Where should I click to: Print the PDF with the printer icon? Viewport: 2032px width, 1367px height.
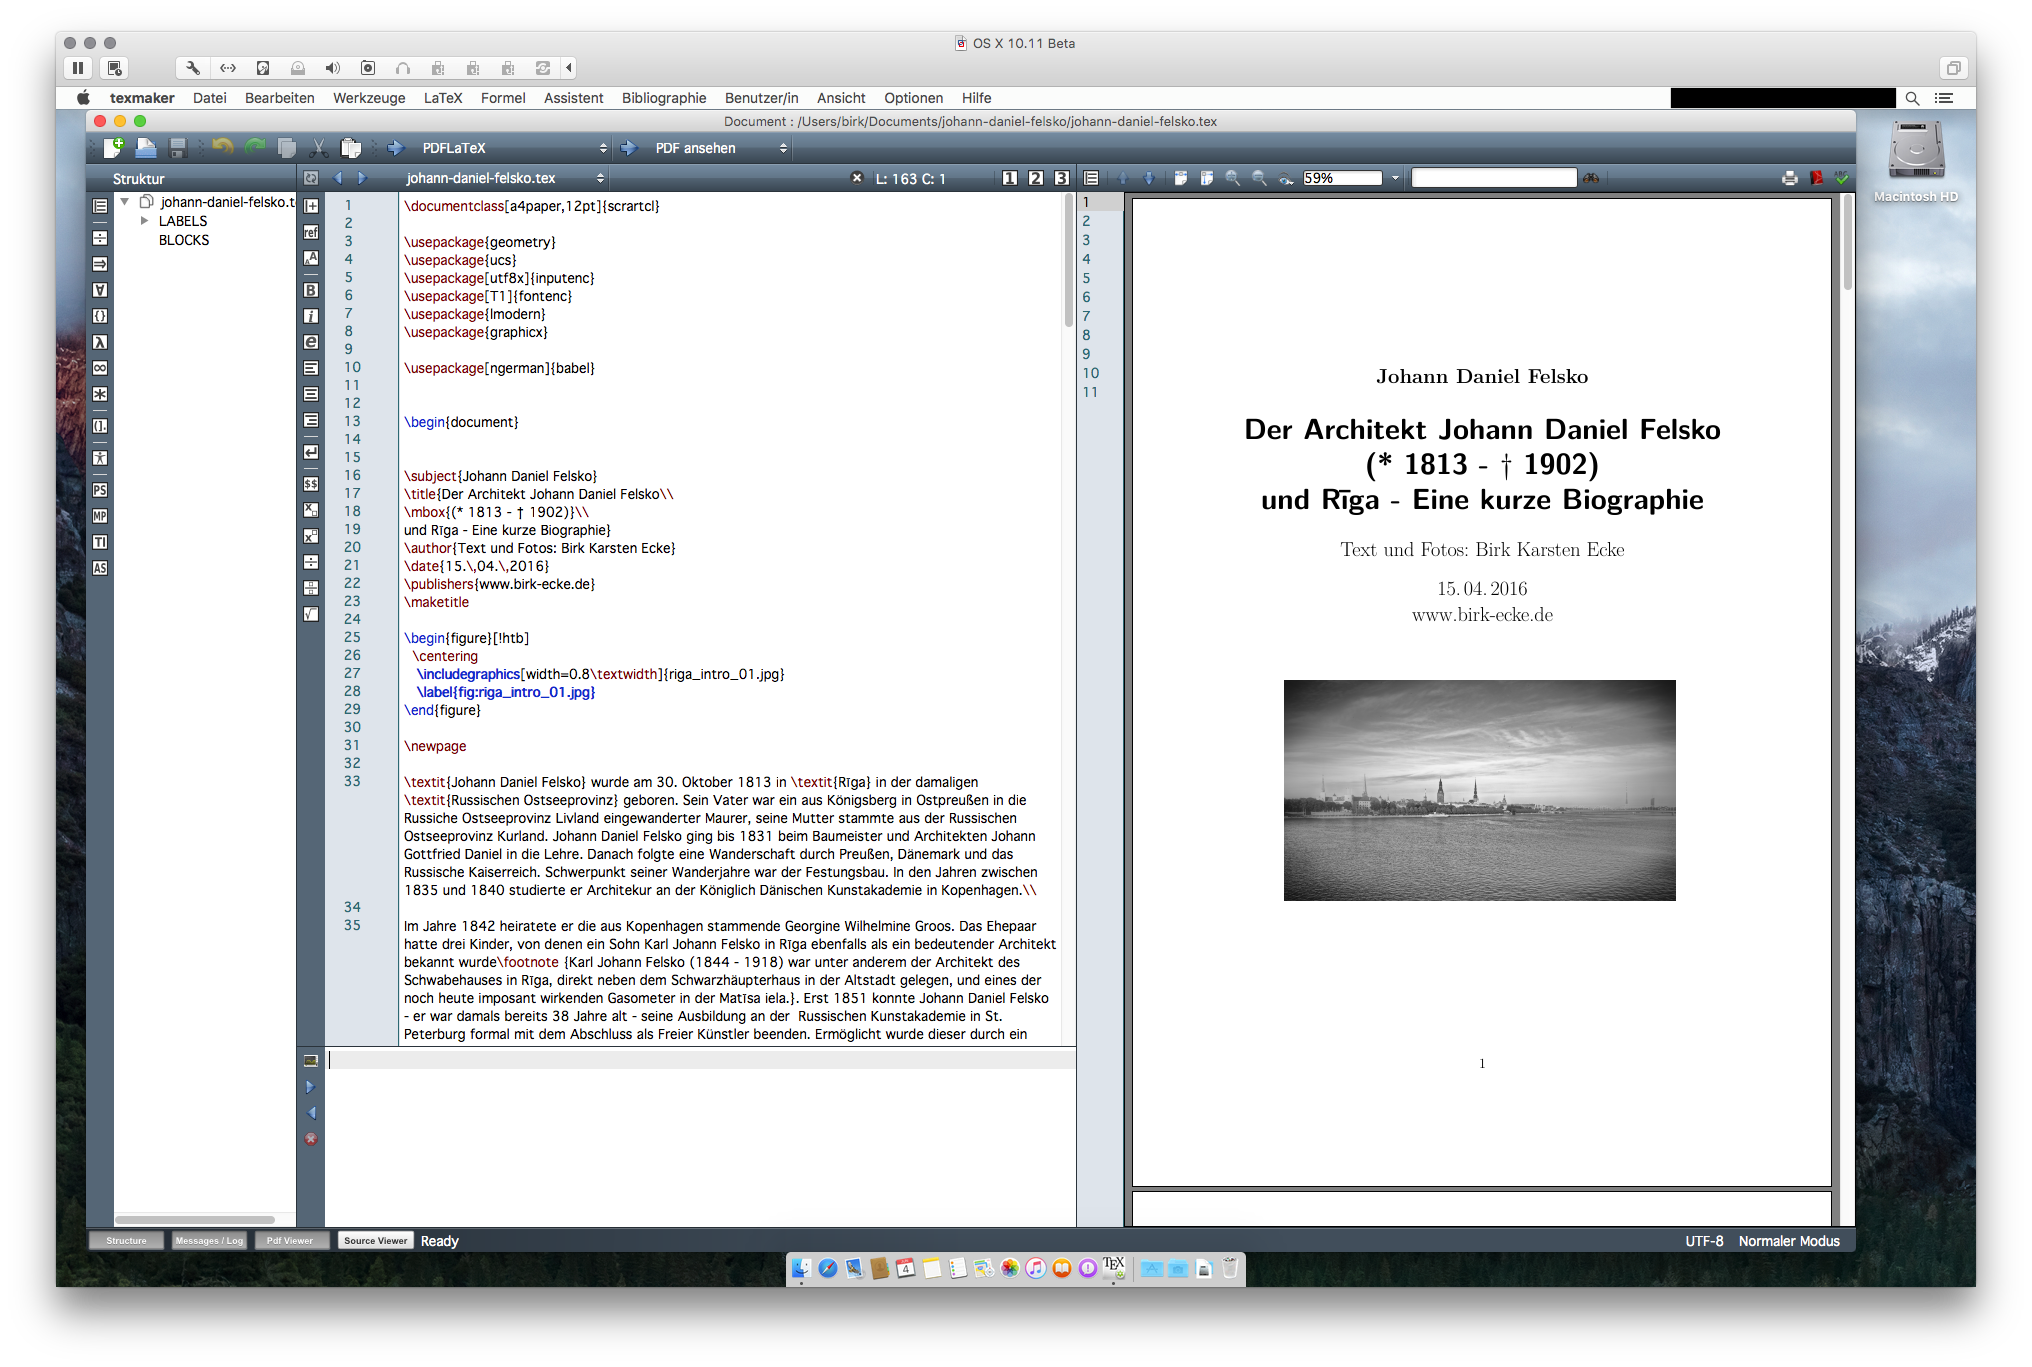point(1790,178)
